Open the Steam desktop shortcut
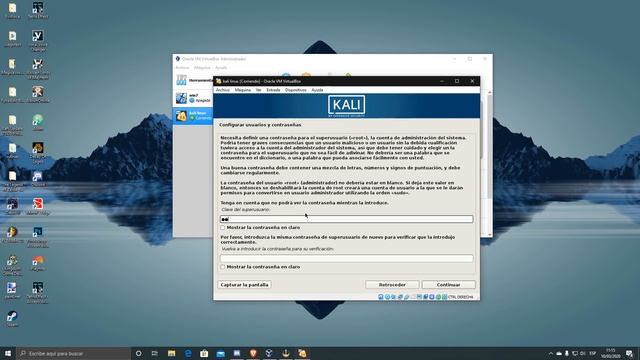The image size is (640, 360). click(x=12, y=318)
